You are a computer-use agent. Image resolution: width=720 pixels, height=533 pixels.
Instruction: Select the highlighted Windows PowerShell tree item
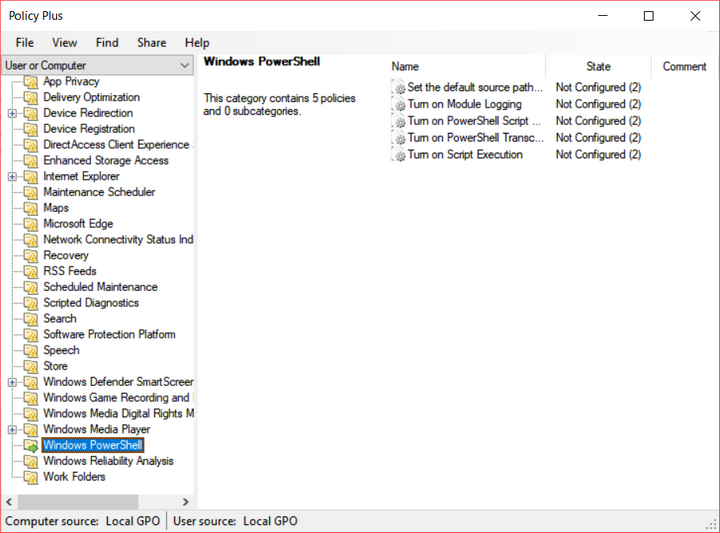[93, 445]
